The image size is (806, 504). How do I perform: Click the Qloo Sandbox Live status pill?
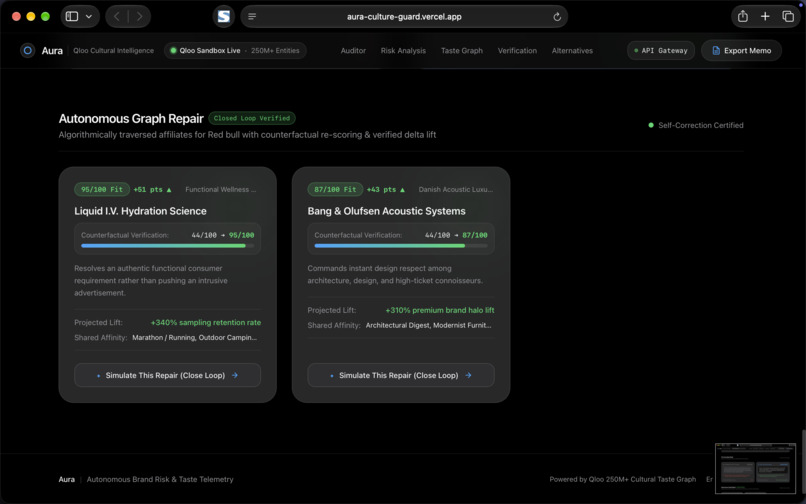pos(235,50)
